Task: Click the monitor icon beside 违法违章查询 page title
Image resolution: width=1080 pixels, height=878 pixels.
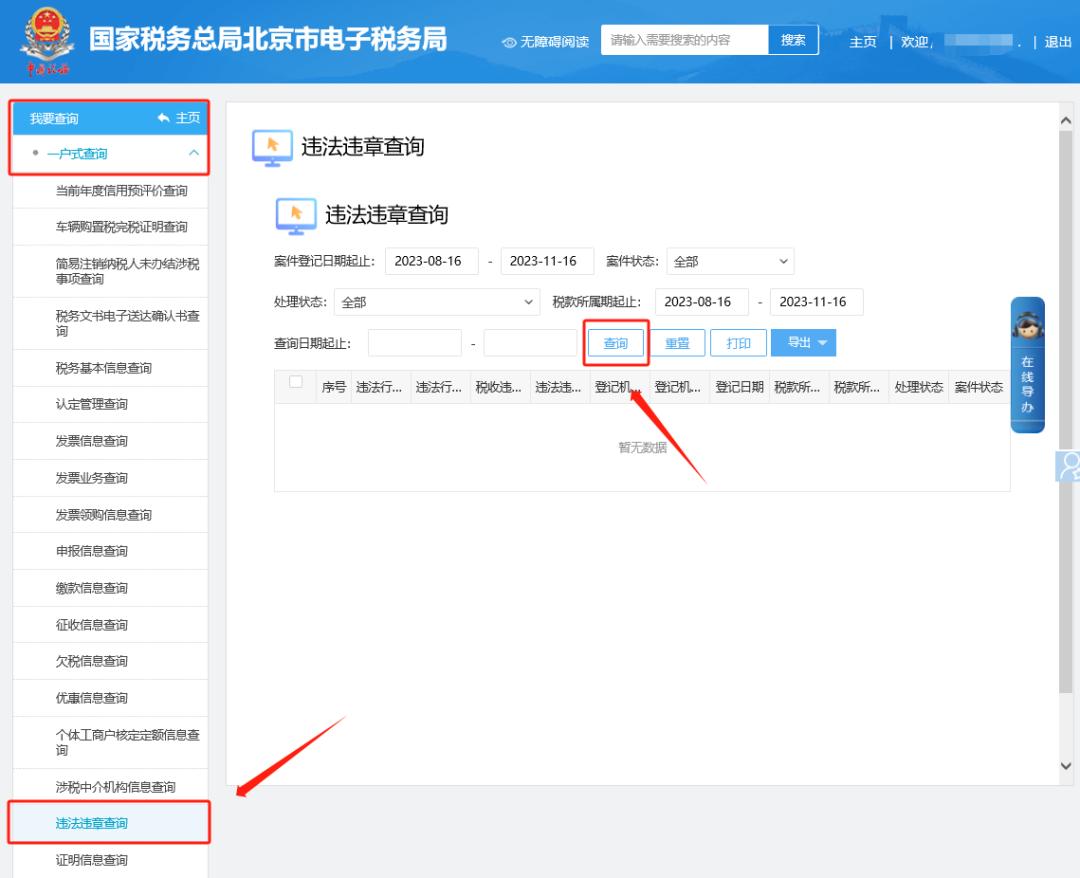Action: tap(272, 147)
